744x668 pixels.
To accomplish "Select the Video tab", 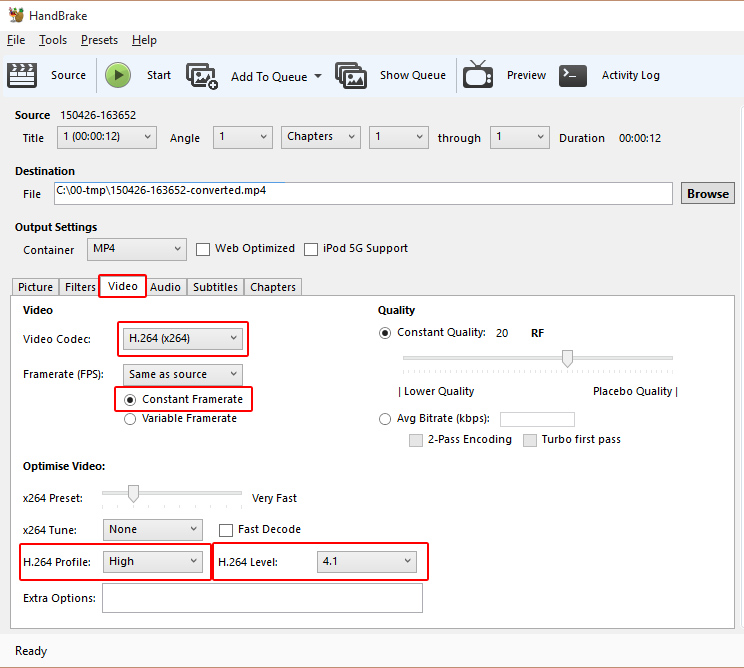I will [122, 286].
